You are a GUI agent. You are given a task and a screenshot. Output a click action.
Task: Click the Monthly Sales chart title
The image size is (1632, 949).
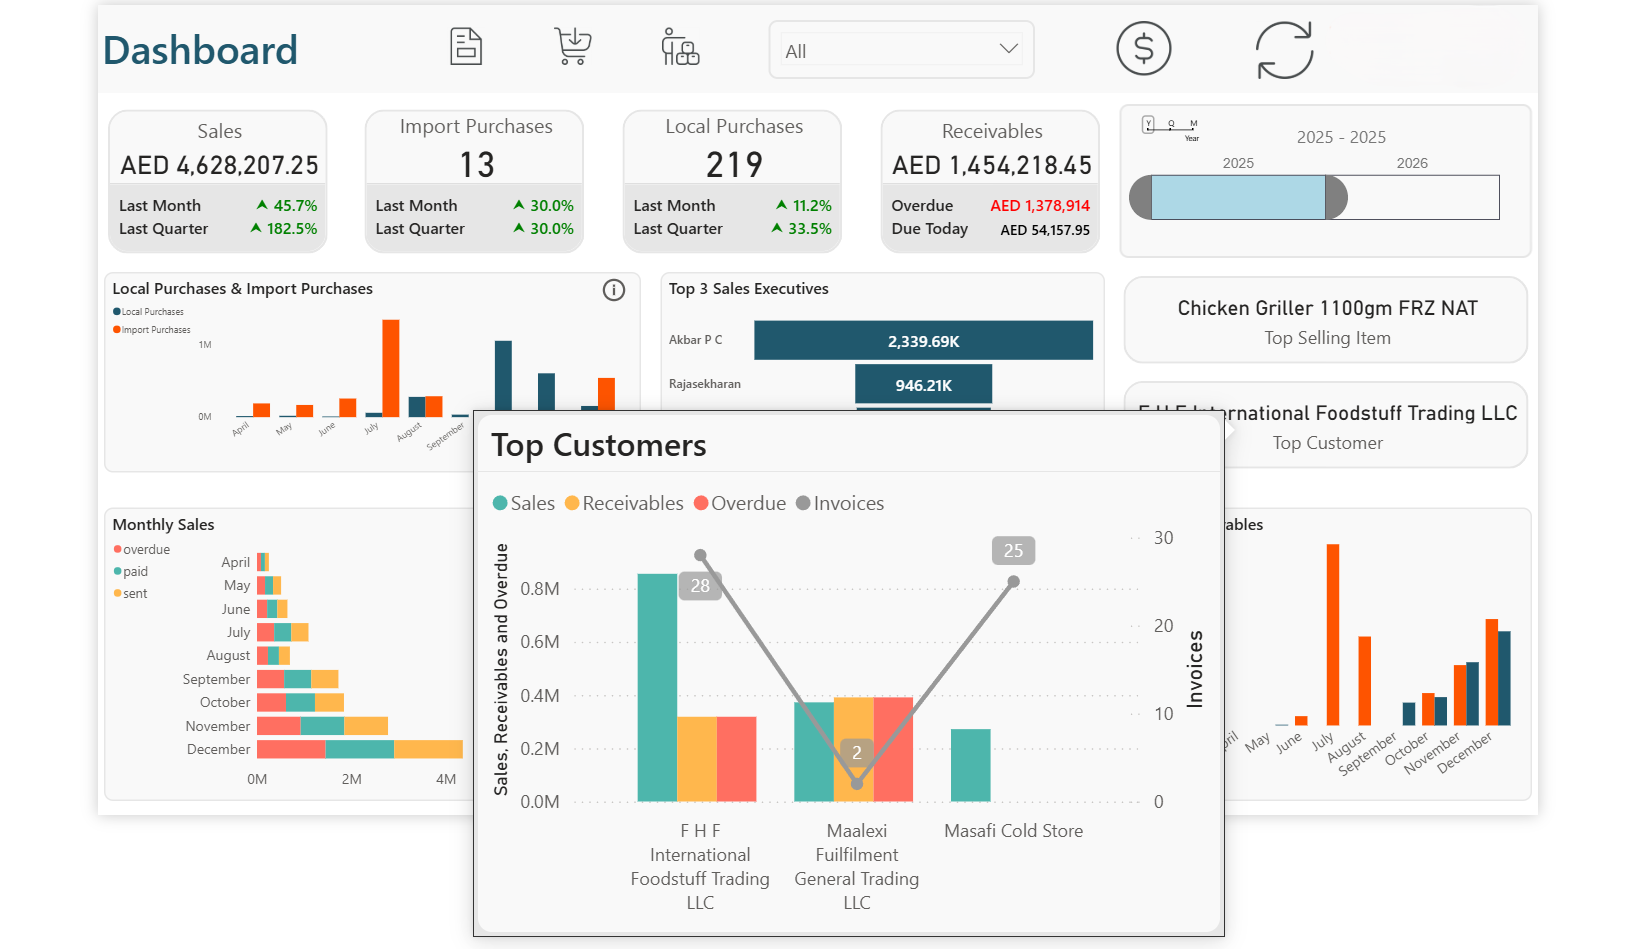pyautogui.click(x=163, y=524)
